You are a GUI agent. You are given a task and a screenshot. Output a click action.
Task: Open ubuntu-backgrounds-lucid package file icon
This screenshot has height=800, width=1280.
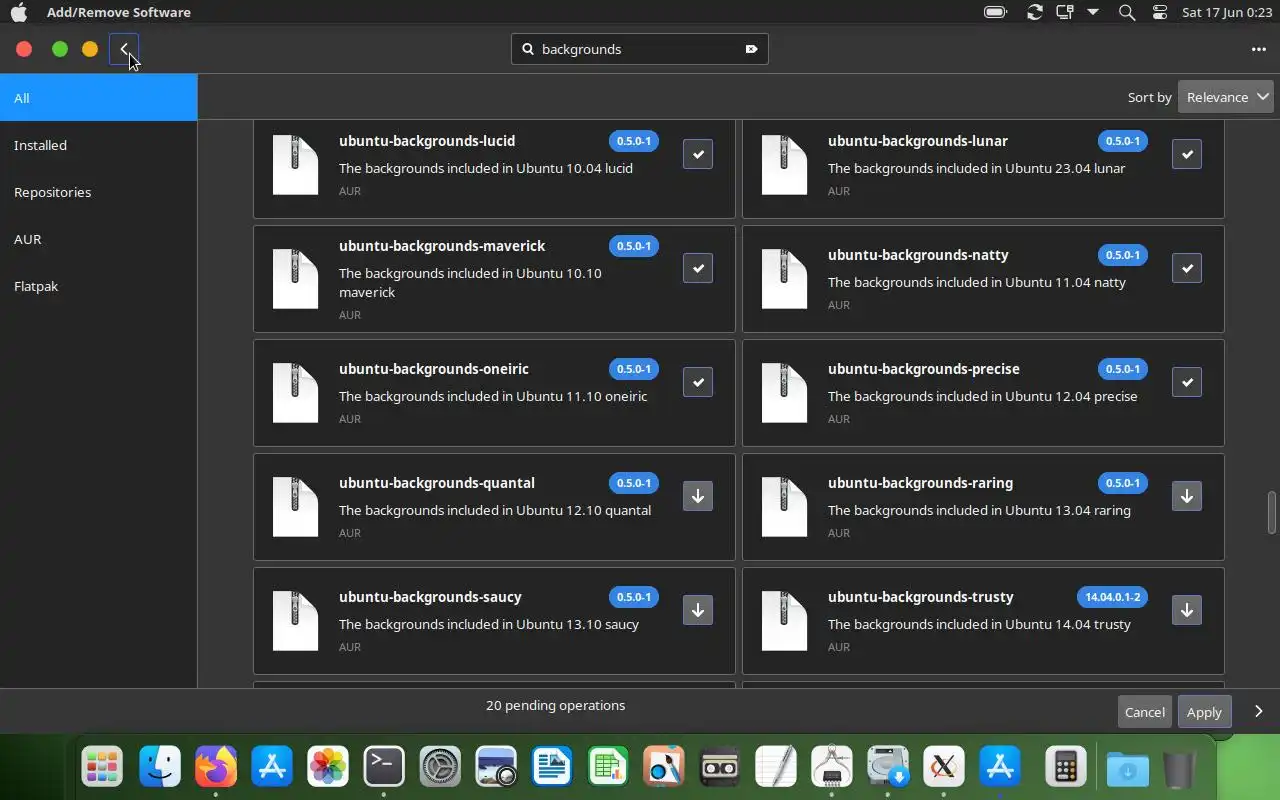click(x=295, y=165)
